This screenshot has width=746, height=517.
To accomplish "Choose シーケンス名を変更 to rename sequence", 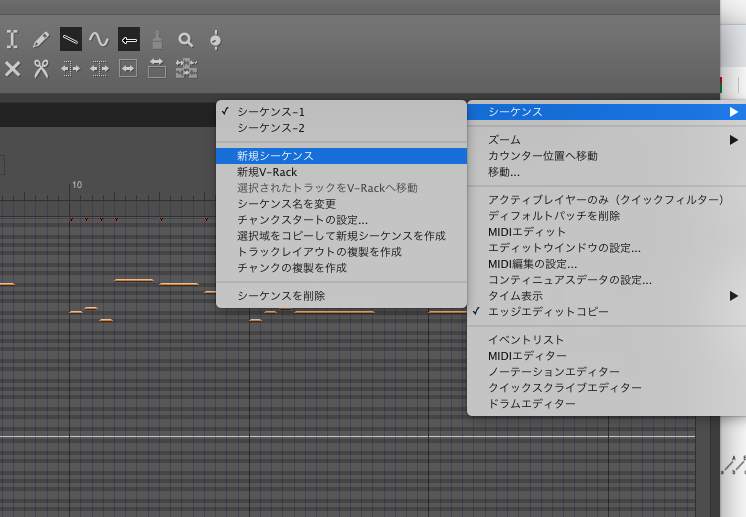I will click(x=341, y=204).
